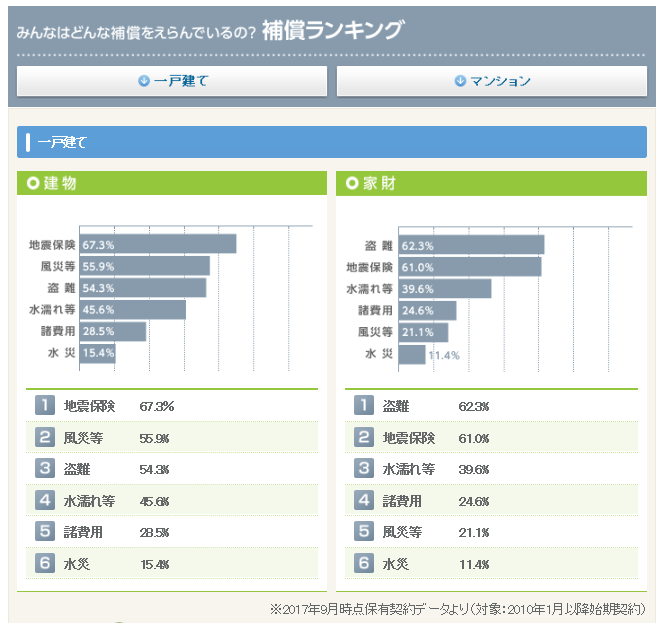
Task: Click the 45.6% value in 建物 ranking list
Action: click(154, 502)
